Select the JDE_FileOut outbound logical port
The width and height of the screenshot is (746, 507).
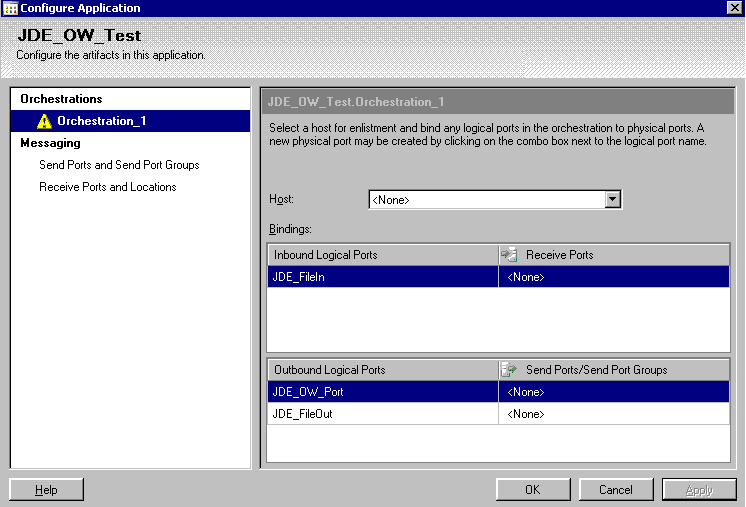pos(383,414)
